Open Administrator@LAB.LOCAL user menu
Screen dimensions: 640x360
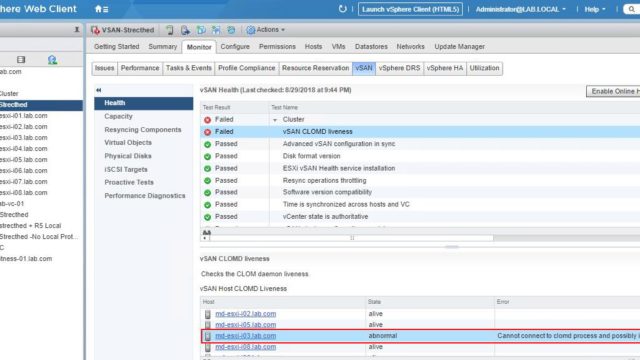point(521,9)
